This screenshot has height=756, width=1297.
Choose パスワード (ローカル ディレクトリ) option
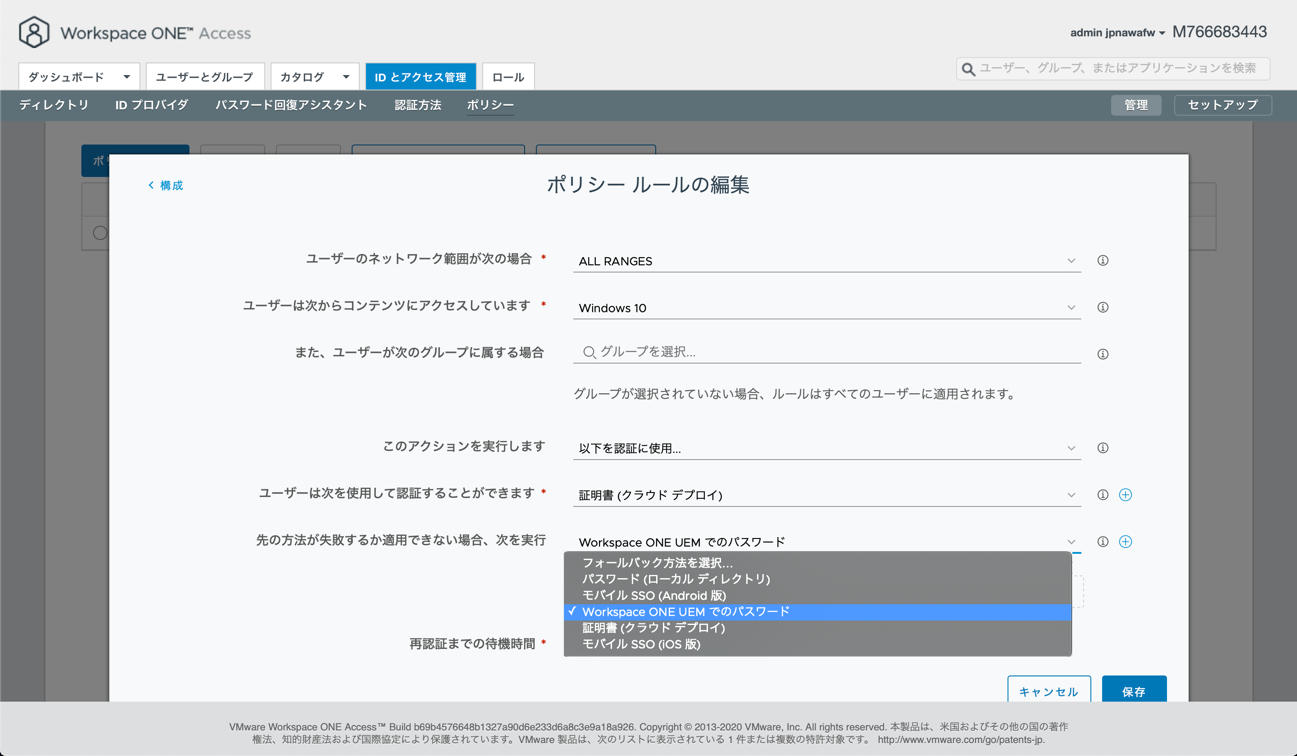click(818, 579)
